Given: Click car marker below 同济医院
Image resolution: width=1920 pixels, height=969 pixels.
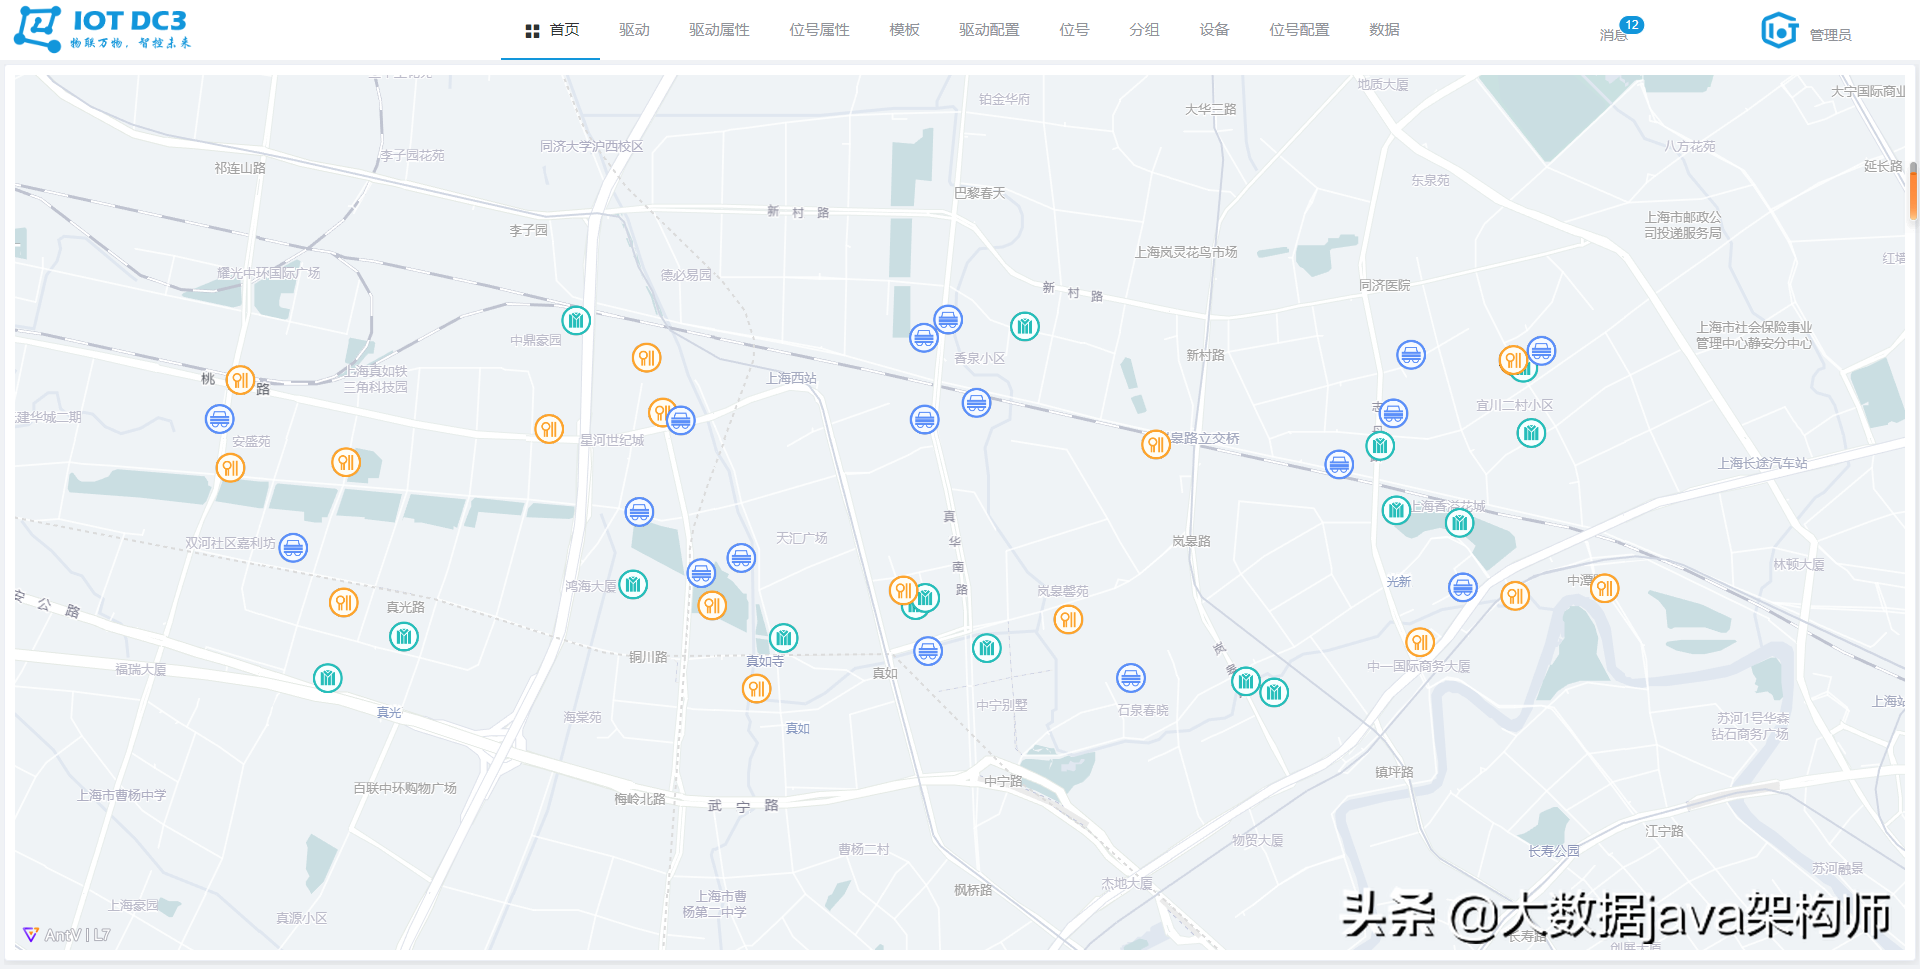Looking at the screenshot, I should [1411, 354].
